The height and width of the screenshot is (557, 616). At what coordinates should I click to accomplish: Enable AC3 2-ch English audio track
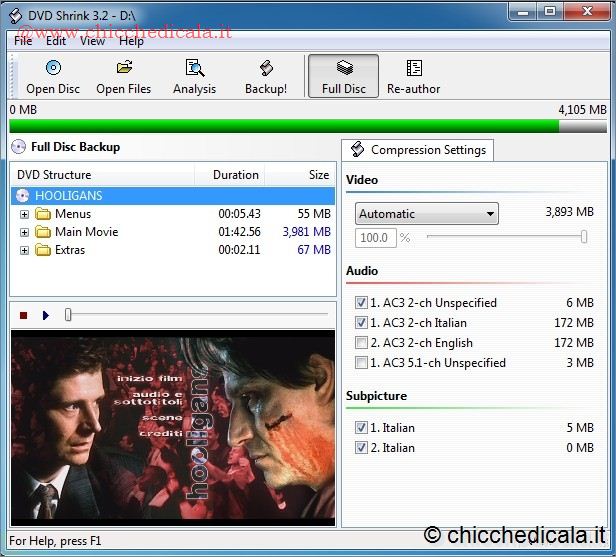[x=361, y=343]
